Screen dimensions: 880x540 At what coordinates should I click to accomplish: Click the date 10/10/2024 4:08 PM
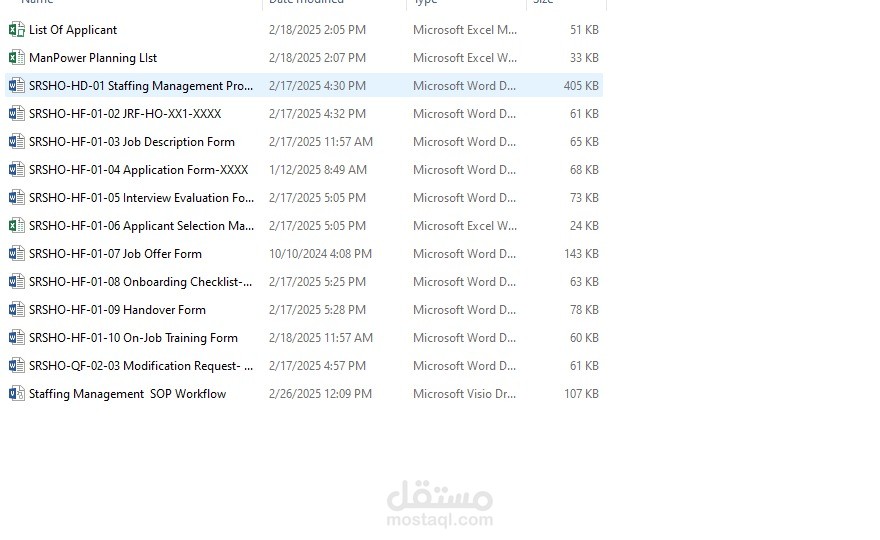click(x=320, y=254)
